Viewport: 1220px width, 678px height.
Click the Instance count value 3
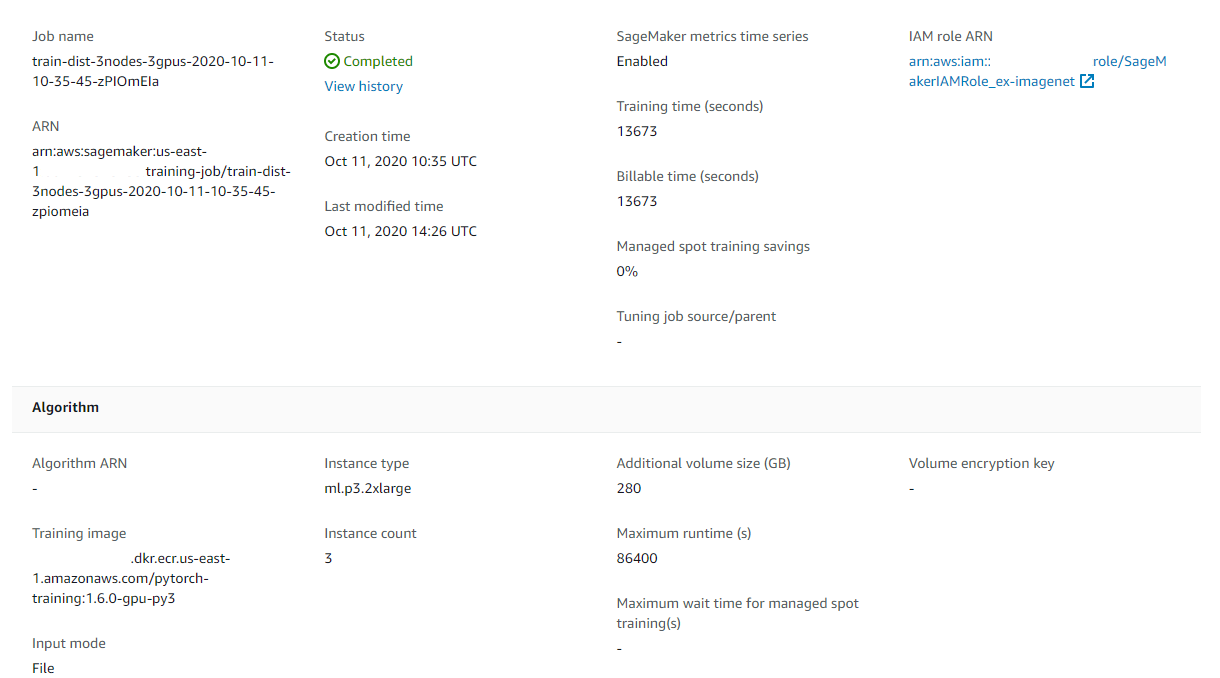[x=328, y=558]
